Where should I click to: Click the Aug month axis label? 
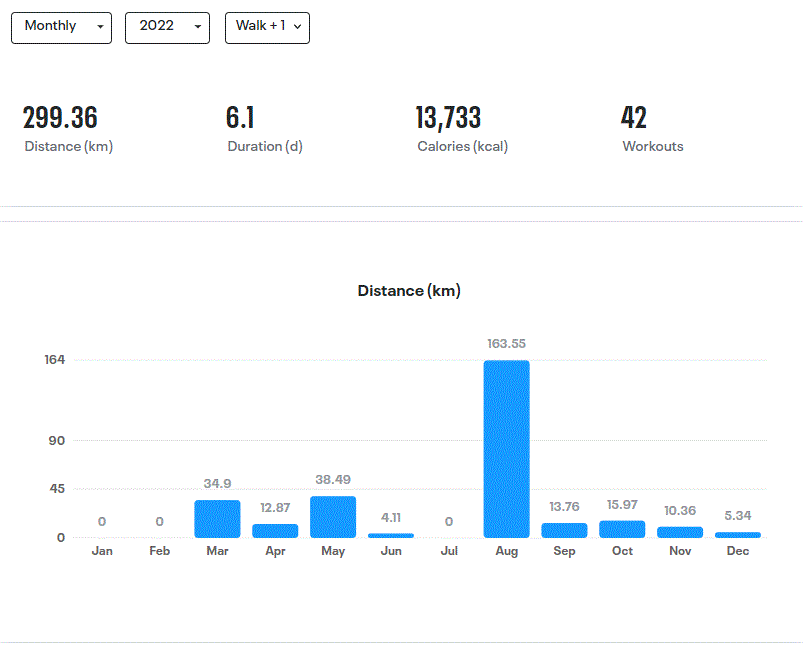pyautogui.click(x=506, y=552)
